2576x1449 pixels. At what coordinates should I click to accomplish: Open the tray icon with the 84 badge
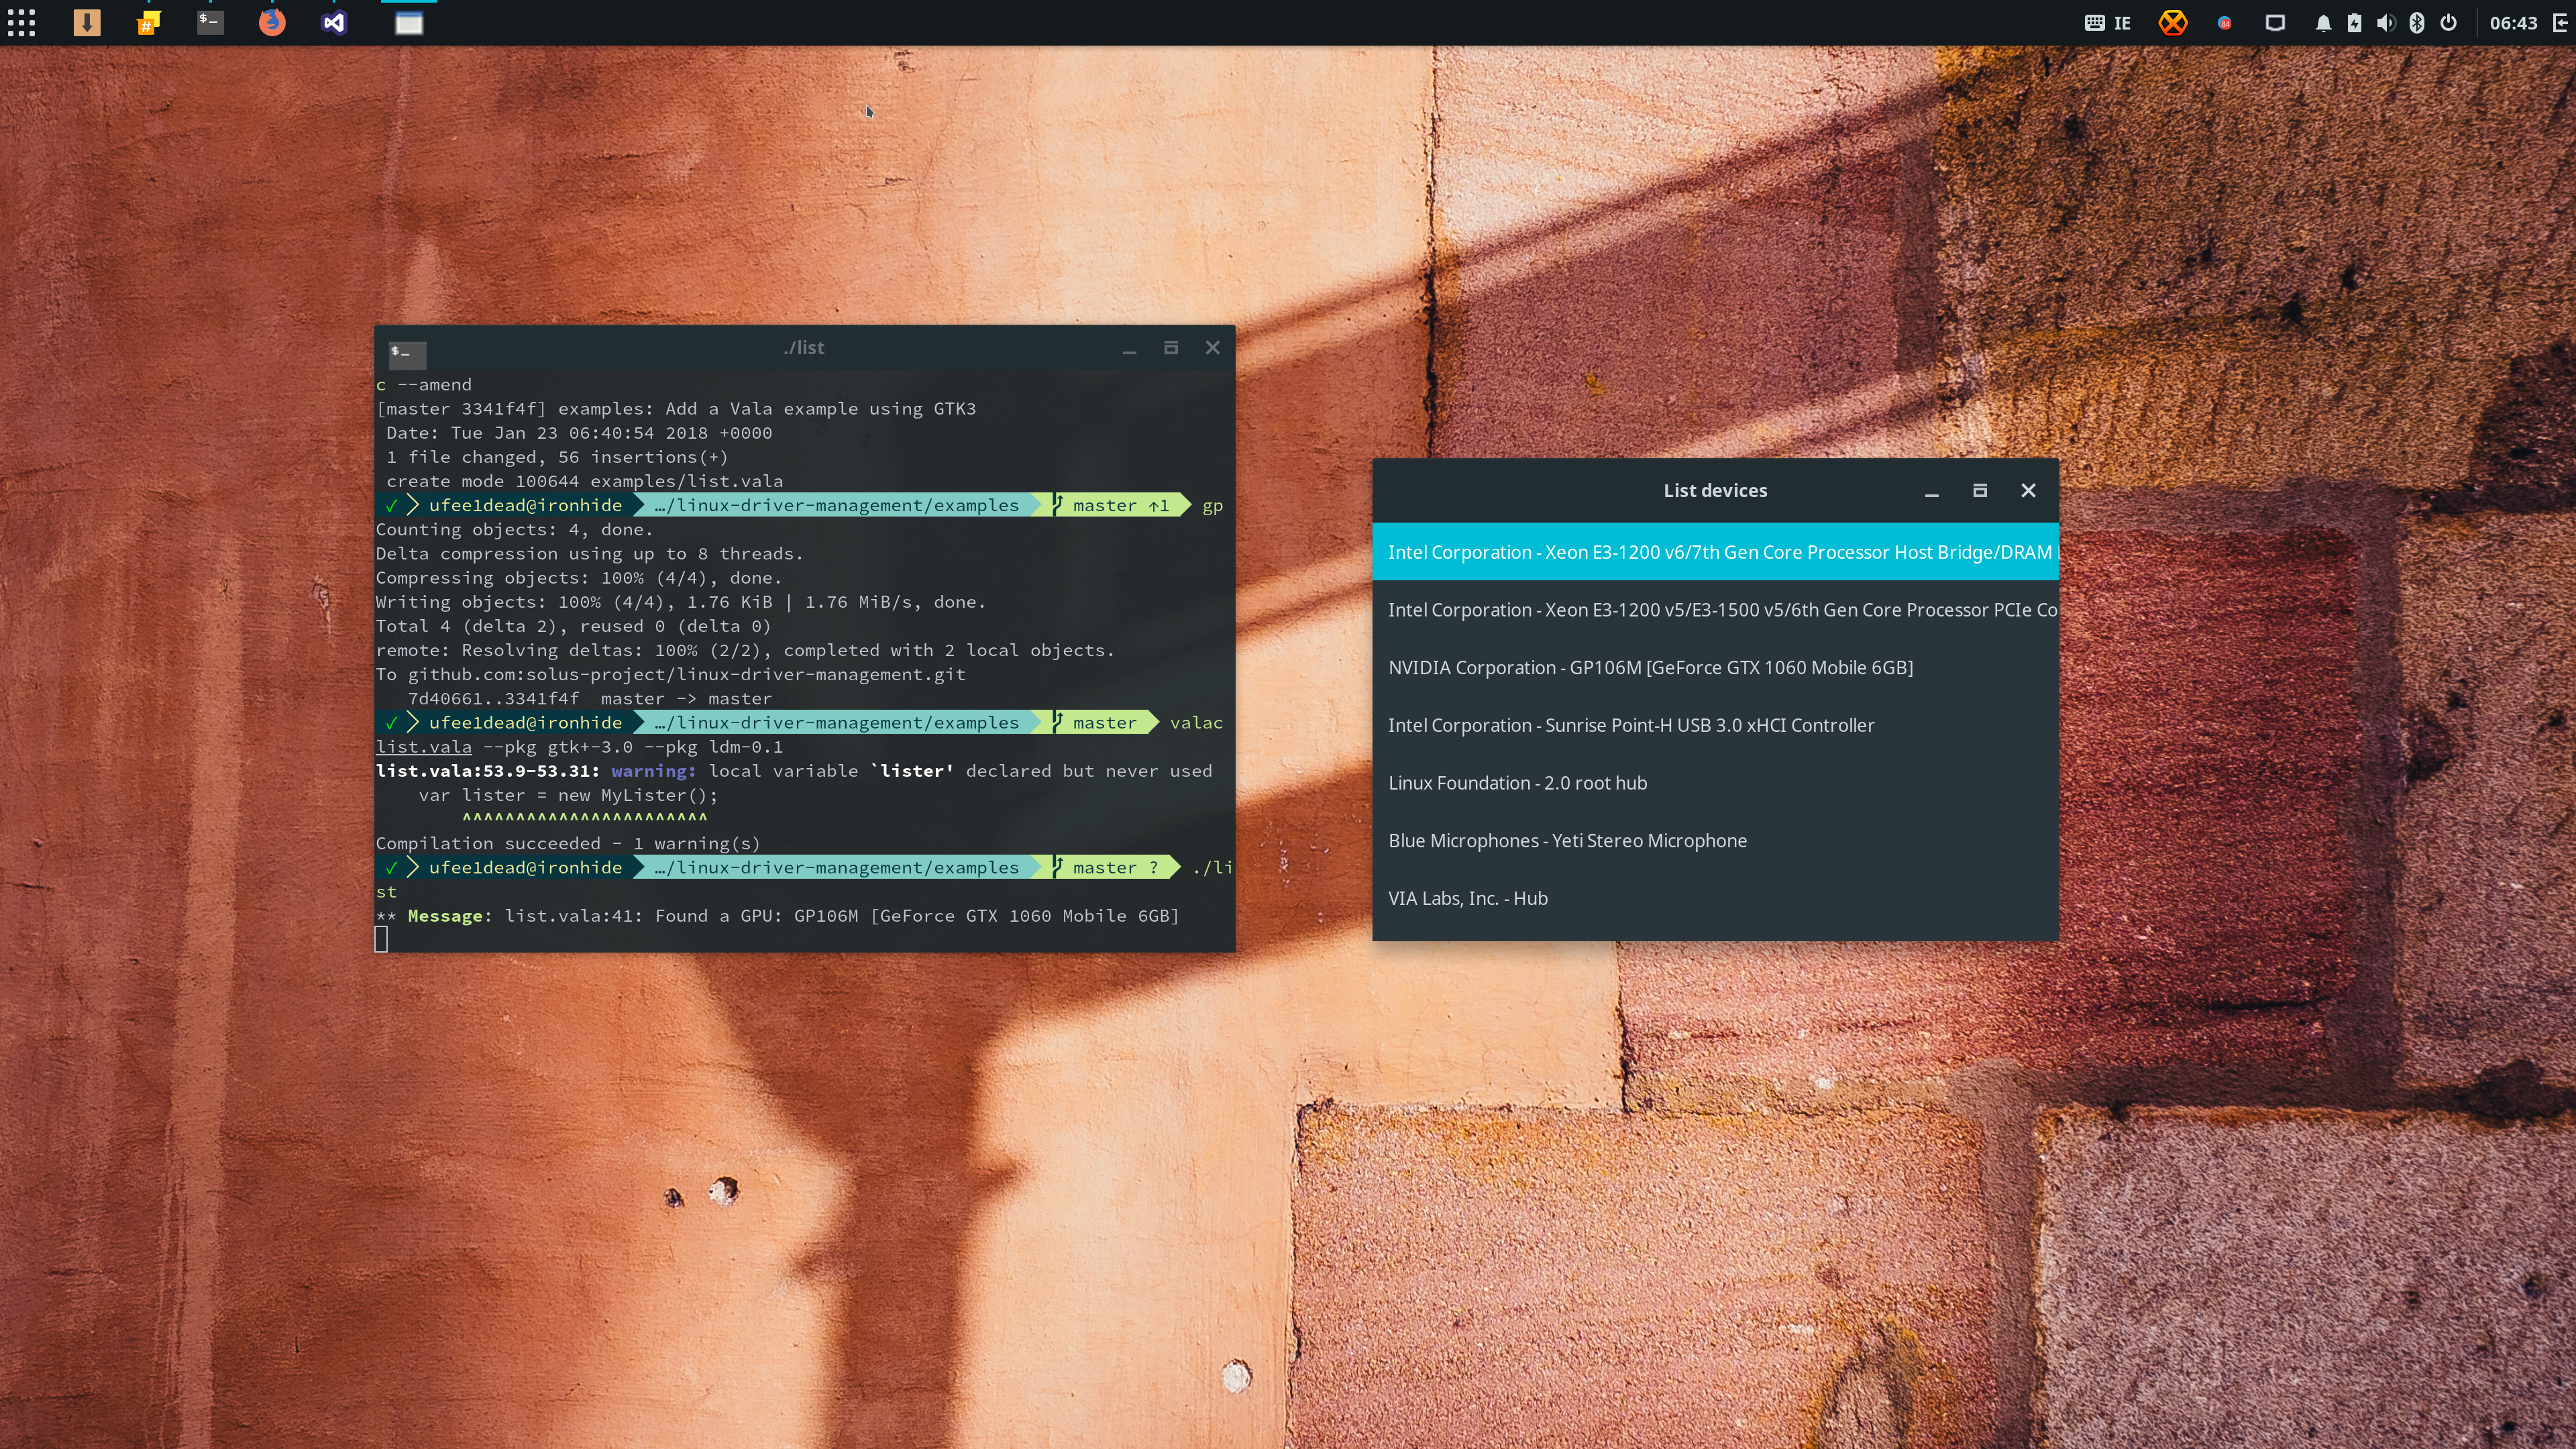[2224, 22]
